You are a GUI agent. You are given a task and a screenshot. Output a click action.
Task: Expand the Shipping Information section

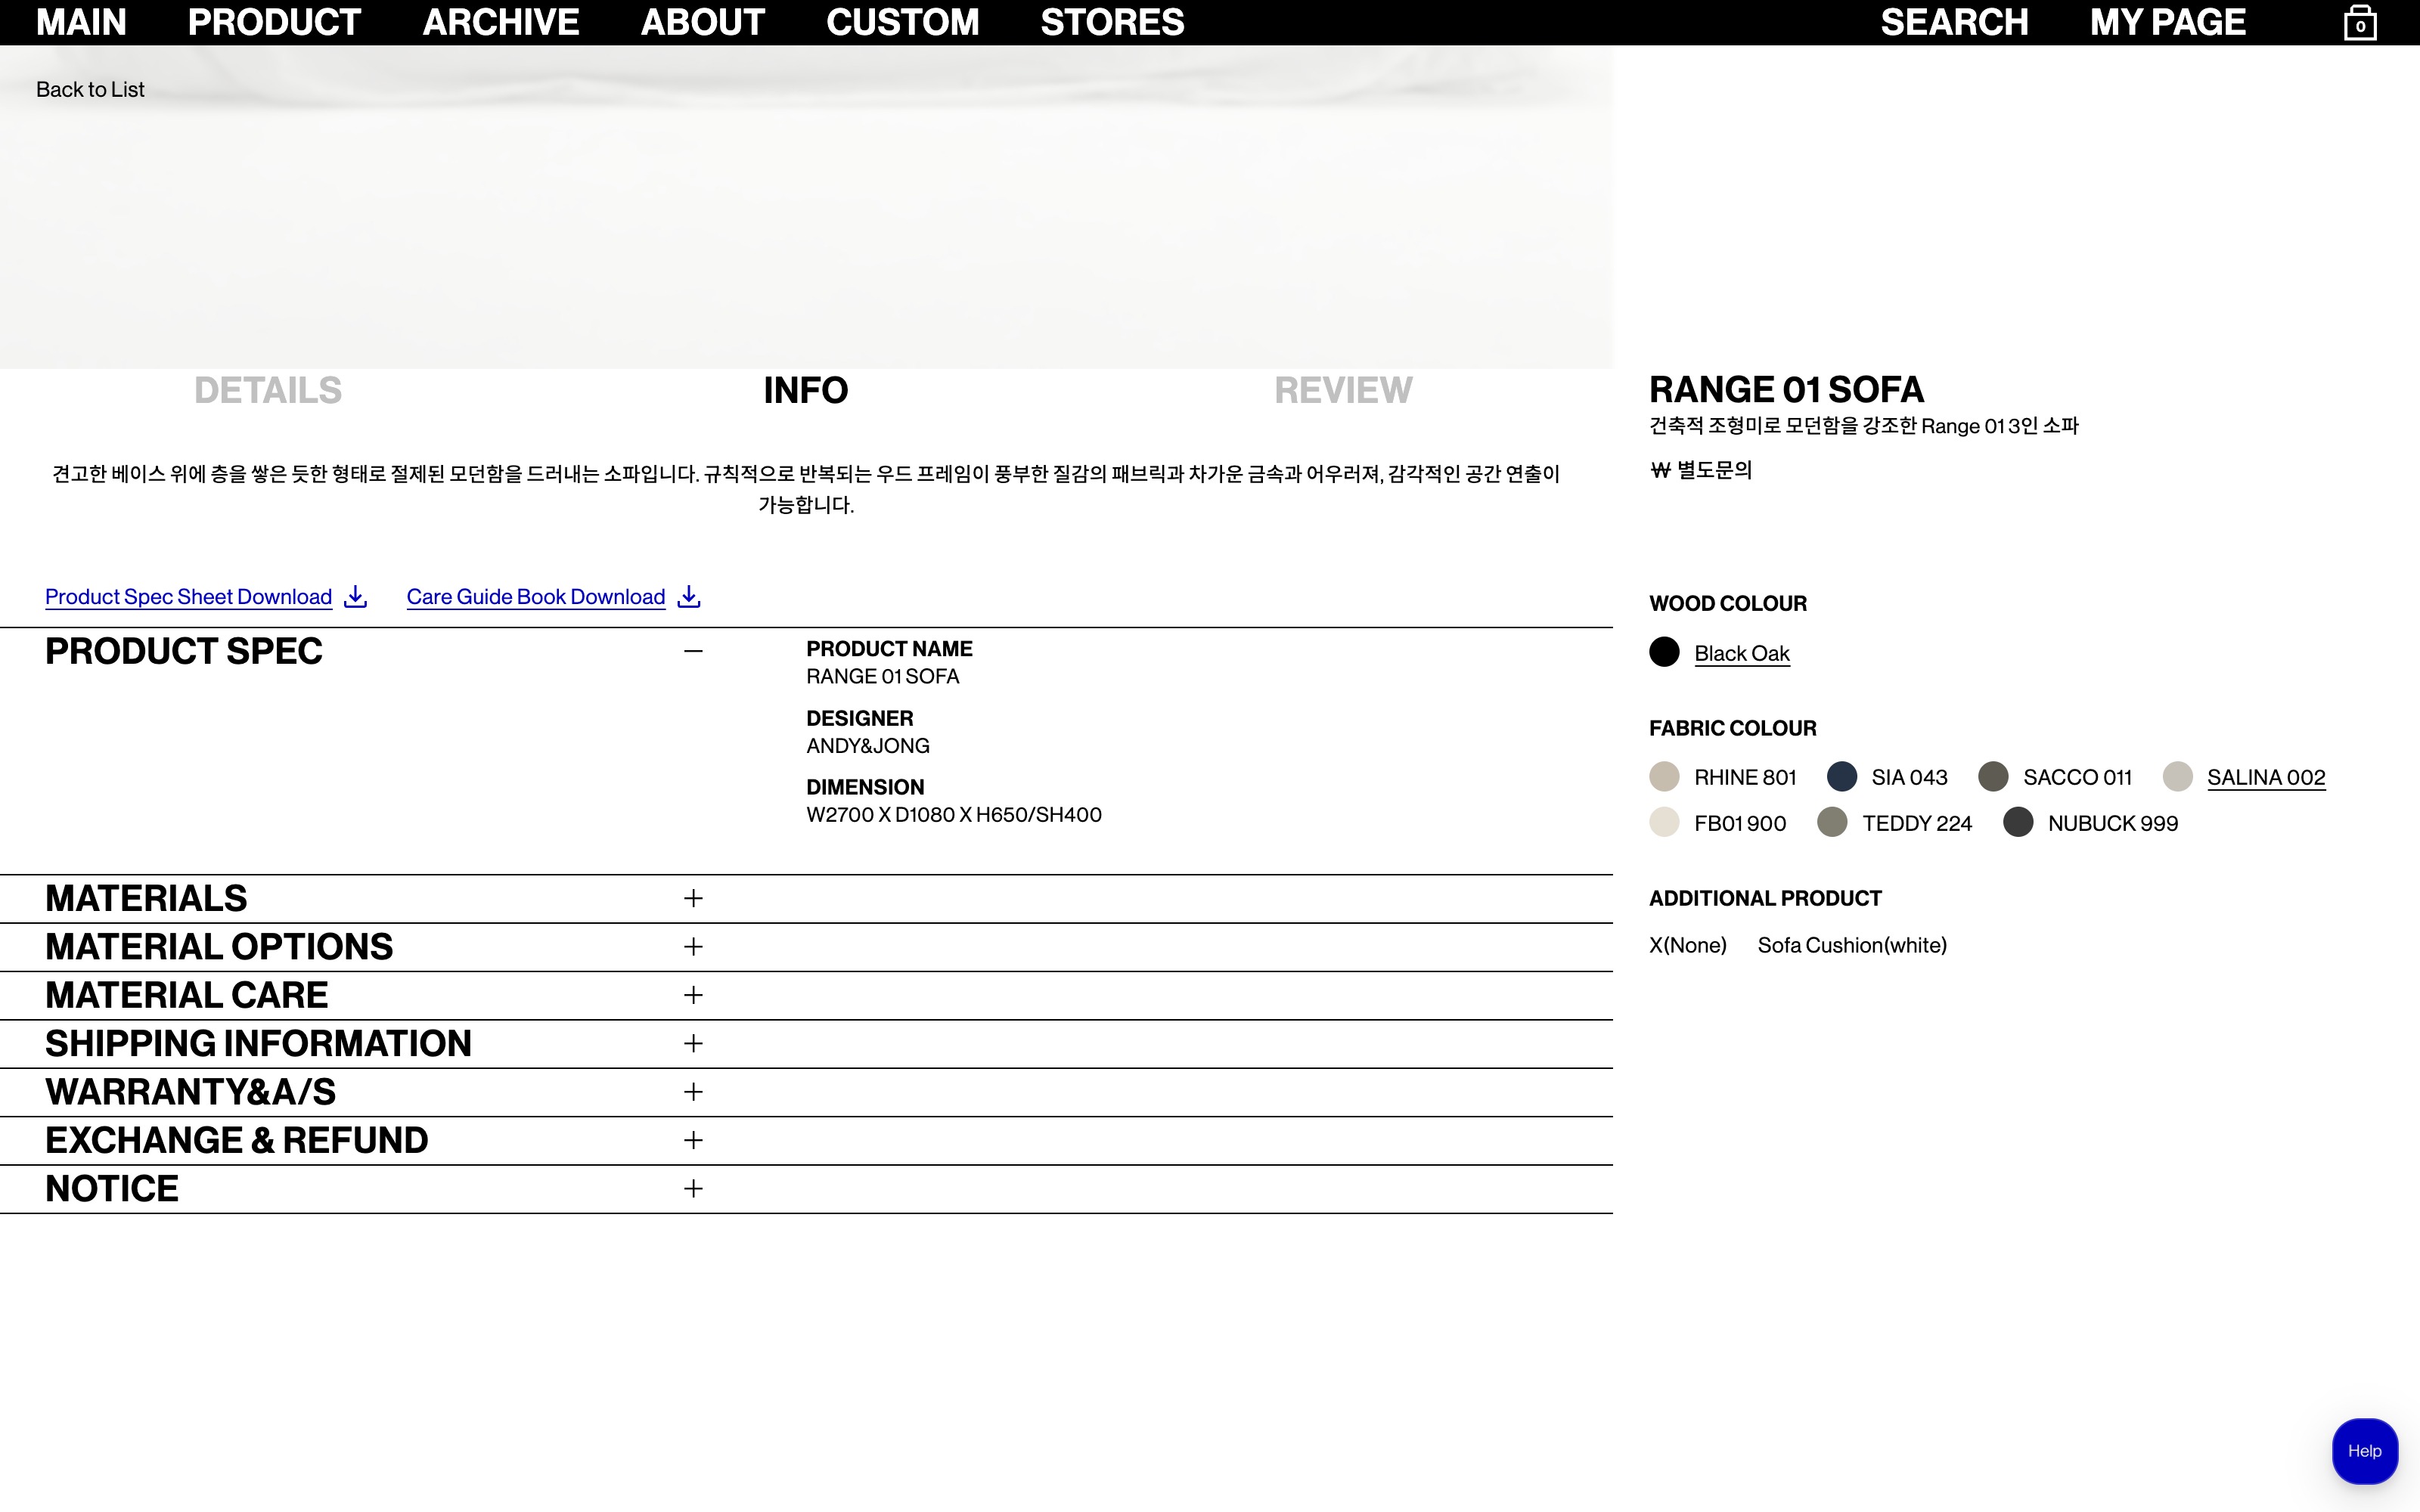pyautogui.click(x=258, y=1044)
